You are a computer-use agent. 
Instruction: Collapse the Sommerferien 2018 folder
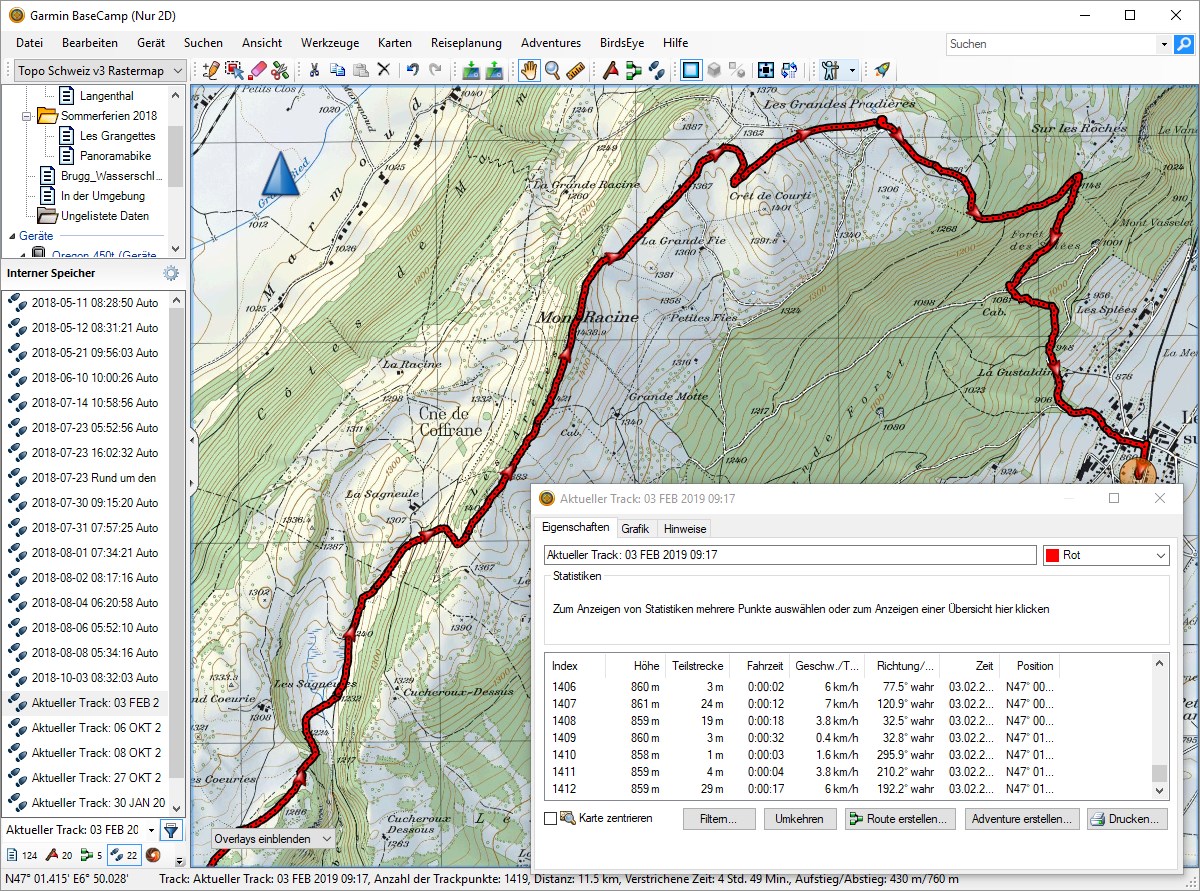point(27,116)
